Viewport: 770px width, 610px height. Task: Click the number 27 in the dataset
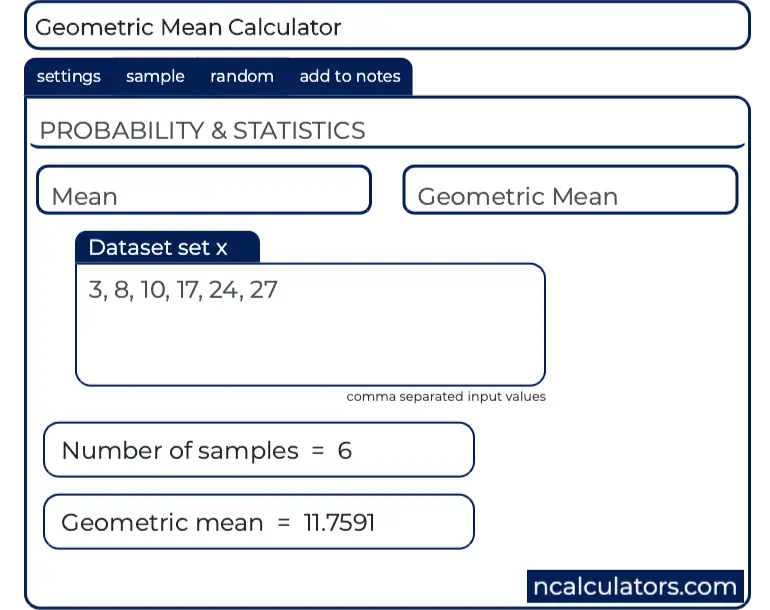click(x=264, y=291)
